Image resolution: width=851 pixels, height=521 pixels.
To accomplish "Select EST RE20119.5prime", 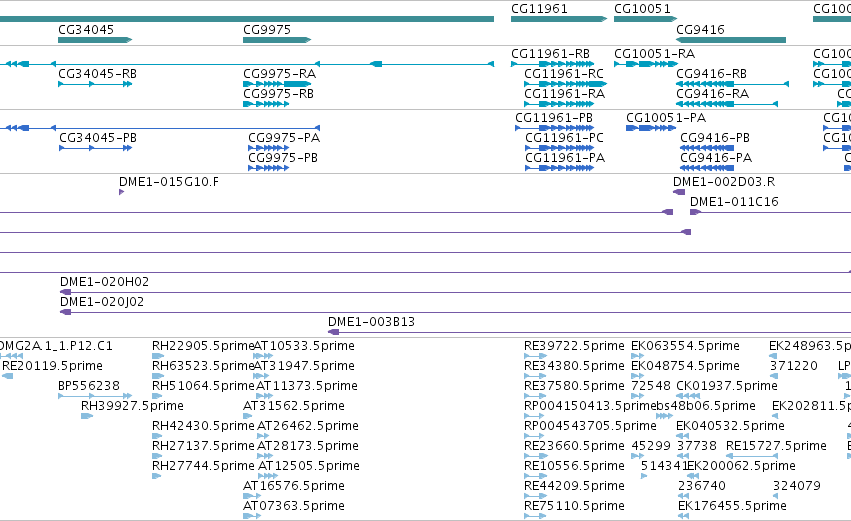I will point(8,376).
